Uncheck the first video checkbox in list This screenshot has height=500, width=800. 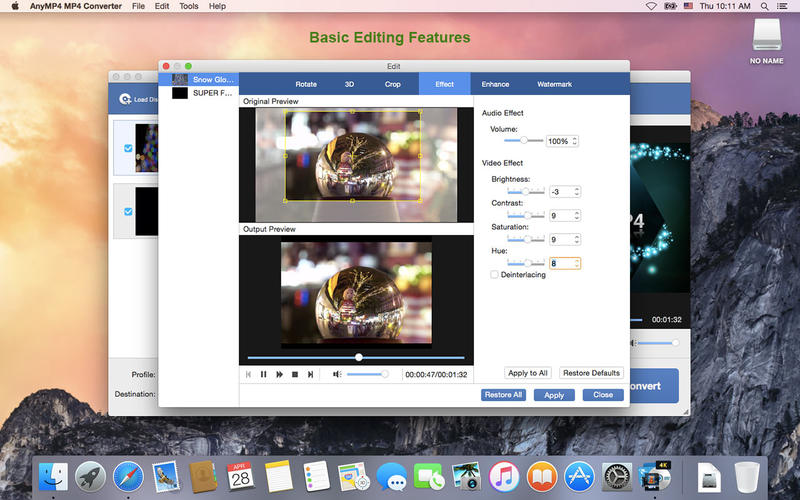(x=128, y=148)
